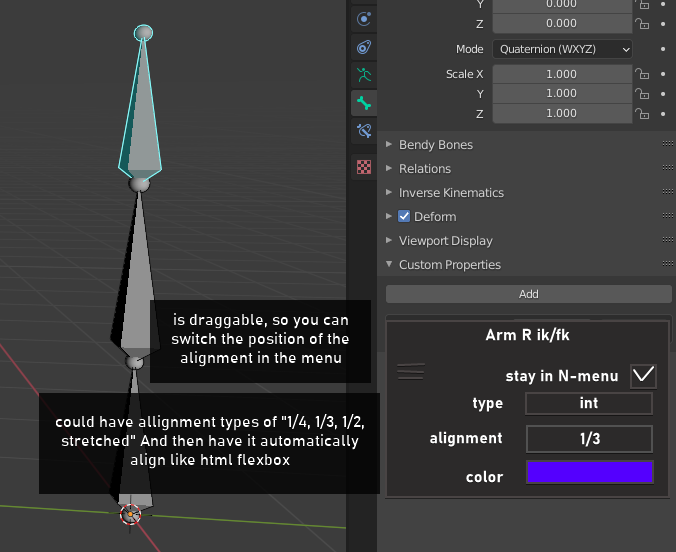Switch to the Bone properties tab

tap(364, 103)
